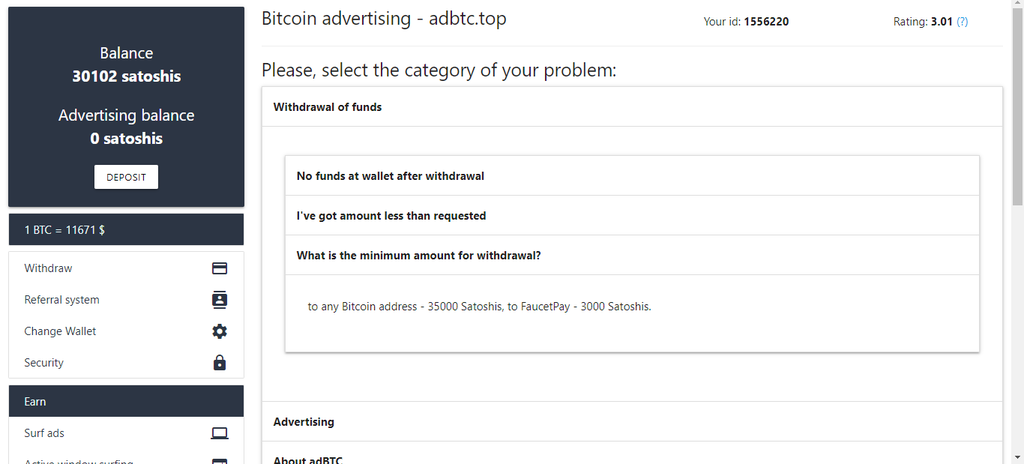Collapse the Withdrawal of funds category
The image size is (1024, 464).
[632, 107]
